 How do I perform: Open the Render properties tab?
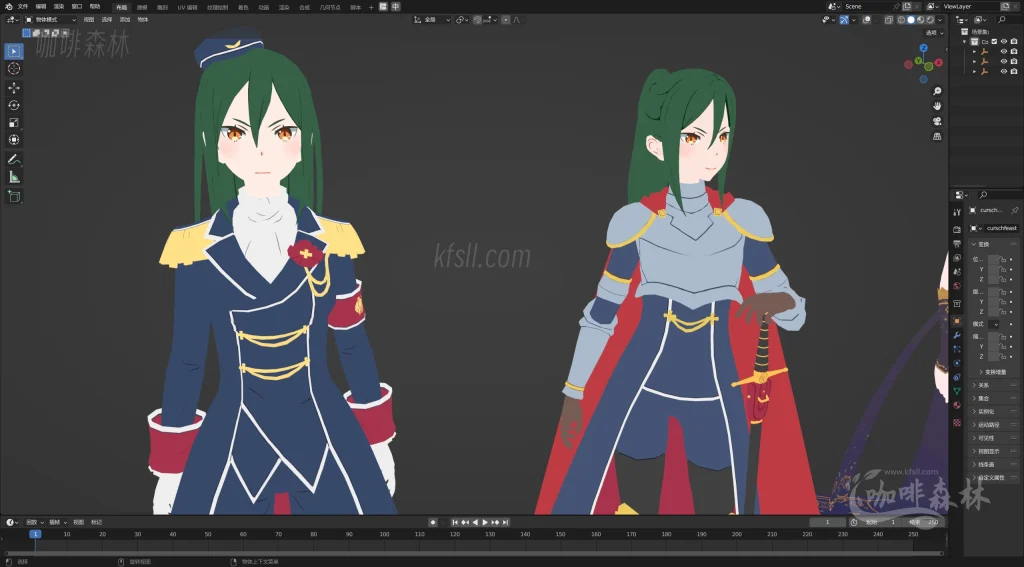(x=957, y=230)
